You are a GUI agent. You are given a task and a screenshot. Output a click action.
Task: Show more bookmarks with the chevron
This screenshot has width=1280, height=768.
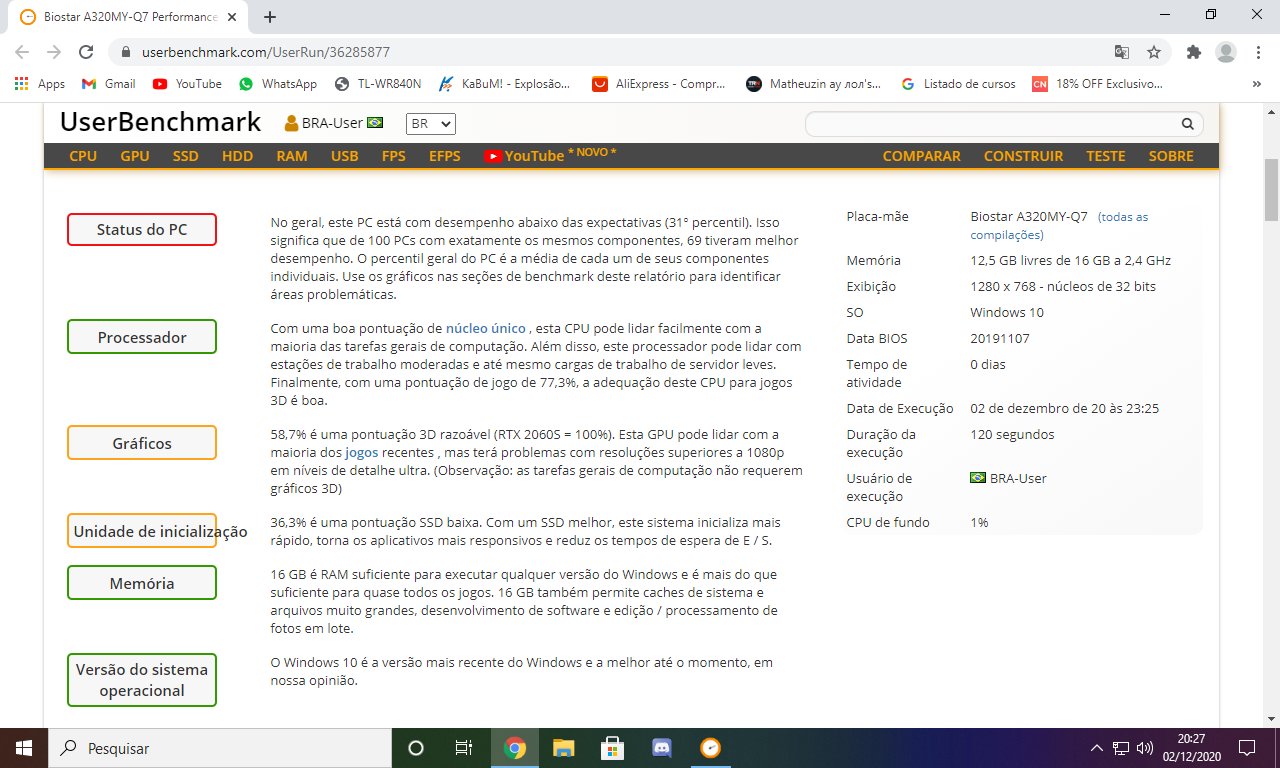coord(1256,84)
